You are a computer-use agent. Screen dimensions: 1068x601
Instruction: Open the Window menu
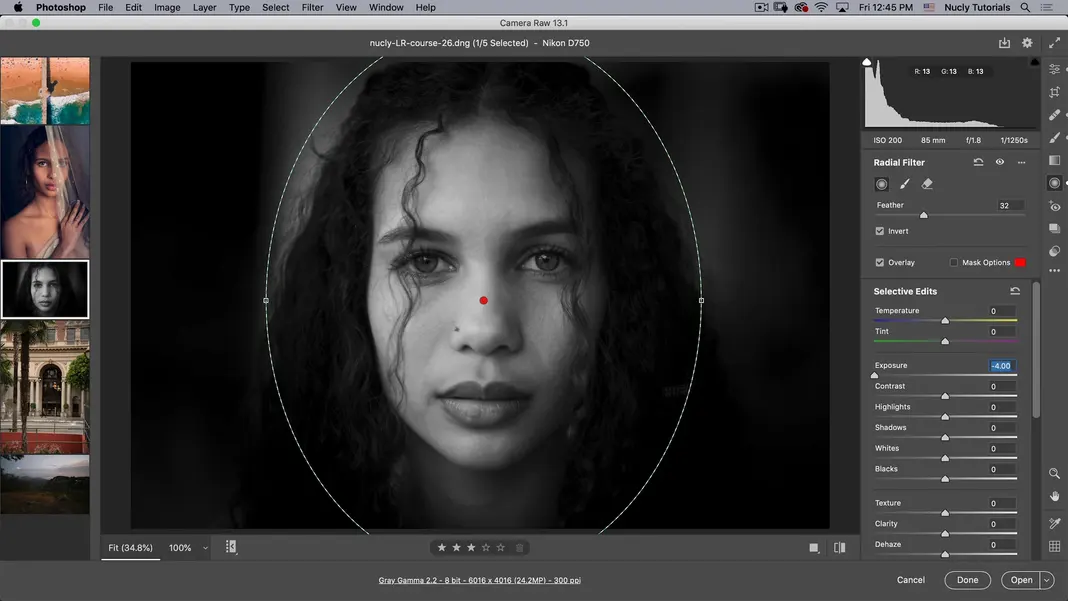(x=386, y=7)
